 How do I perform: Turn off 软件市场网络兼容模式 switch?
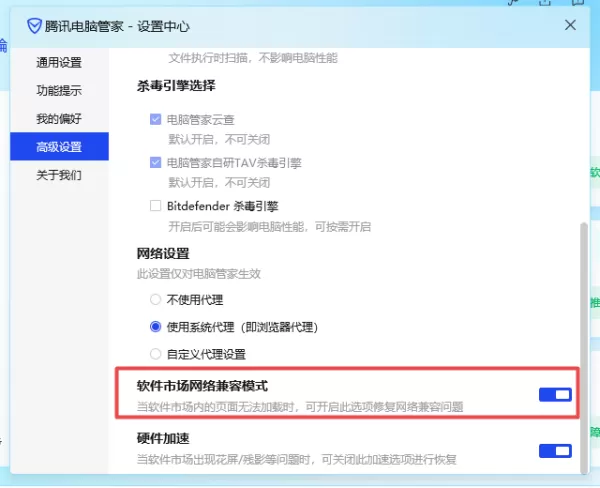(x=555, y=395)
